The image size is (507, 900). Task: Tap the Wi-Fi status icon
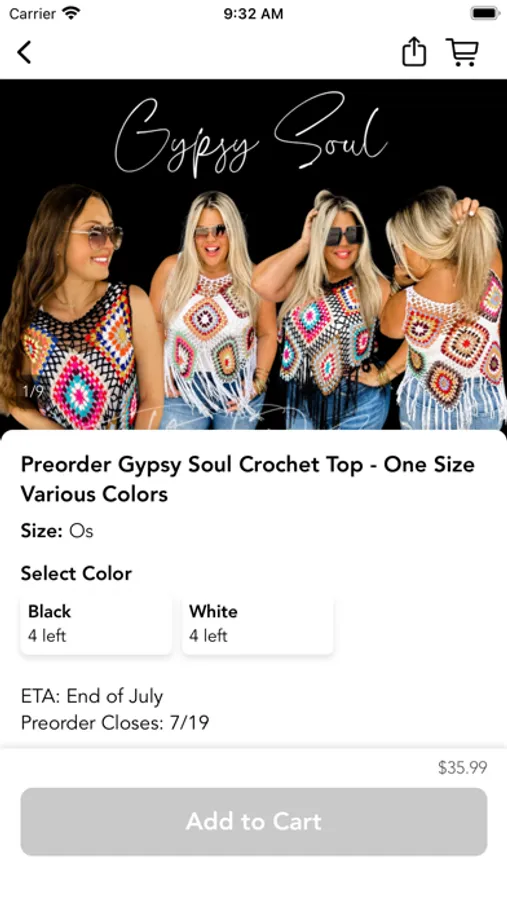[x=72, y=13]
